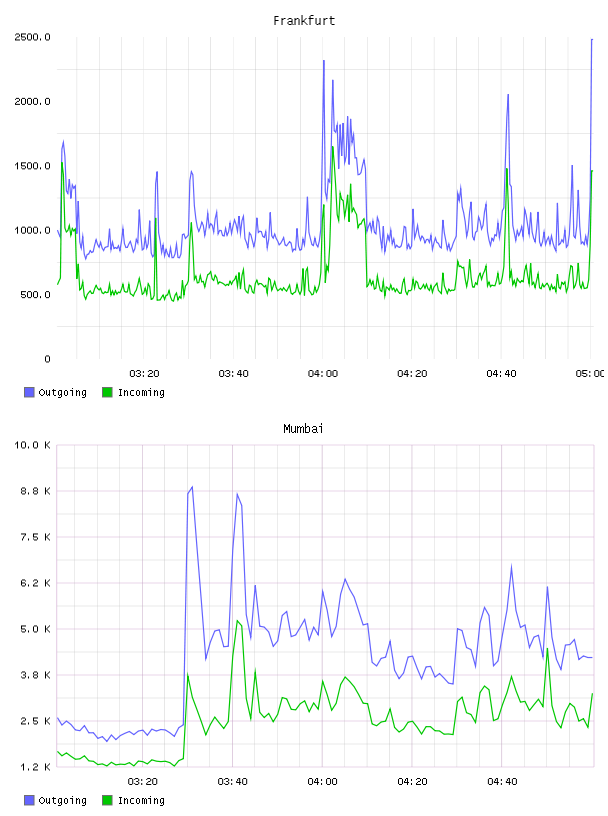Screen dimensions: 608x816
Task: Click the 03:20 time label in Mumbai chart
Action: pyautogui.click(x=143, y=782)
